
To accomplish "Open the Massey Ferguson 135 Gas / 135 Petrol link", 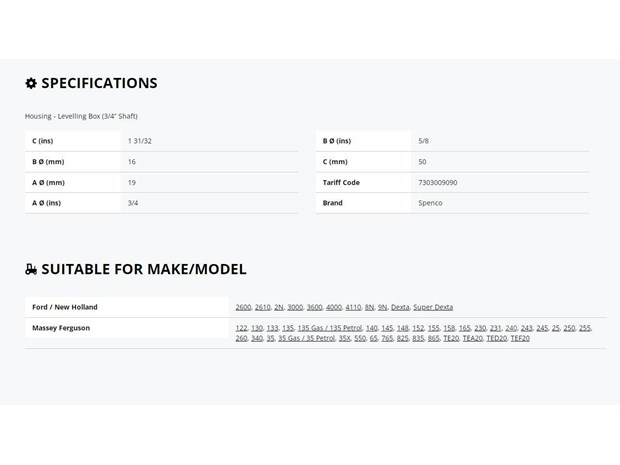I will pyautogui.click(x=330, y=328).
